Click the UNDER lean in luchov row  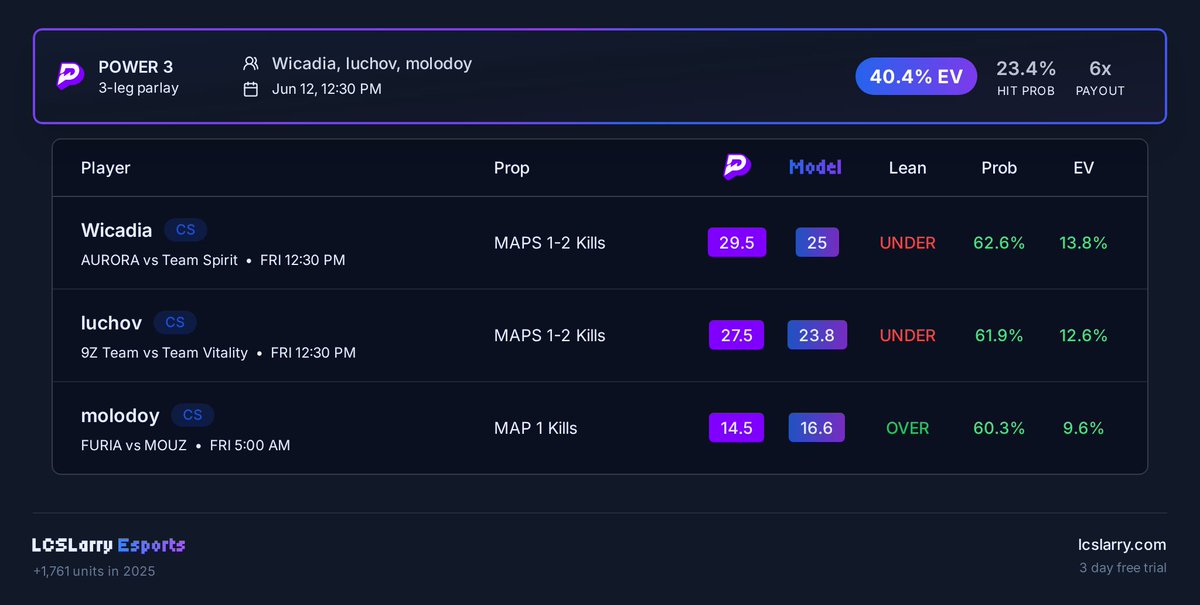pyautogui.click(x=908, y=336)
